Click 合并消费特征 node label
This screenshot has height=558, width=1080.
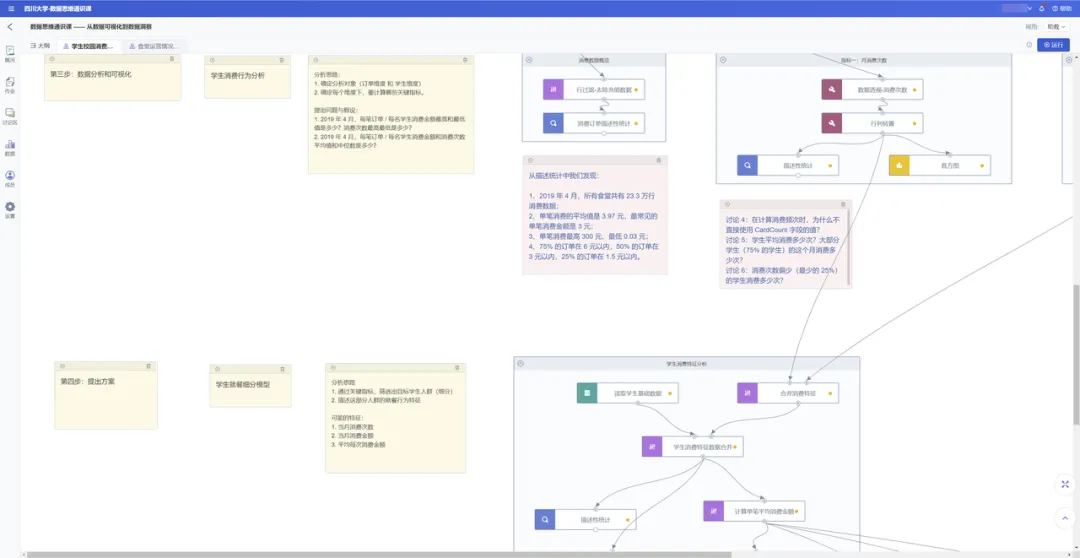798,393
